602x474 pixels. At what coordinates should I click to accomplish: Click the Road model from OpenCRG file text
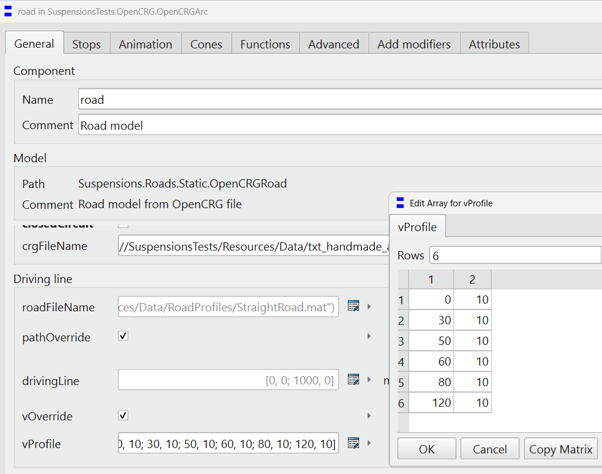pyautogui.click(x=160, y=204)
